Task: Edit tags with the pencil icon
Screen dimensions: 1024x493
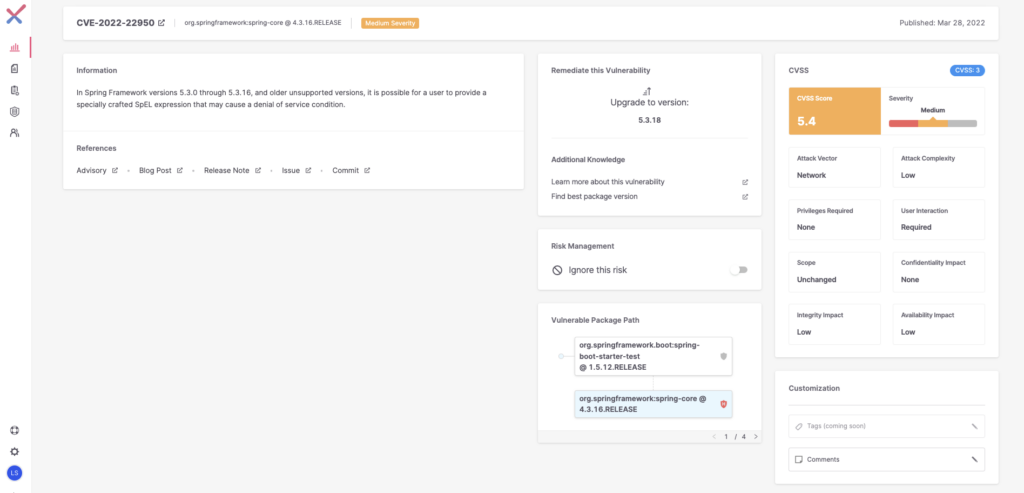Action: [974, 426]
